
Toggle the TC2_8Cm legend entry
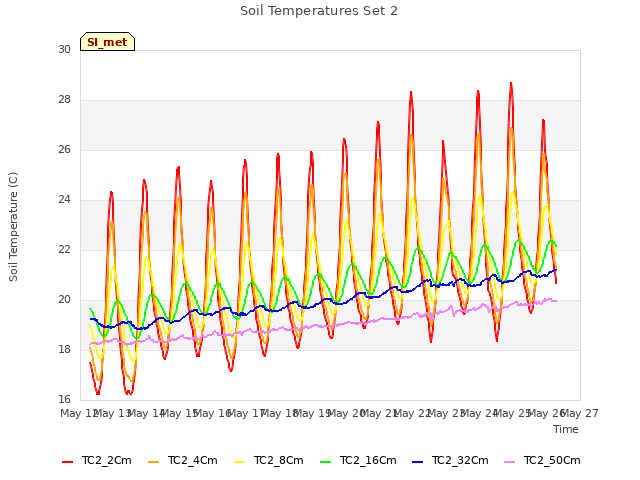[269, 460]
